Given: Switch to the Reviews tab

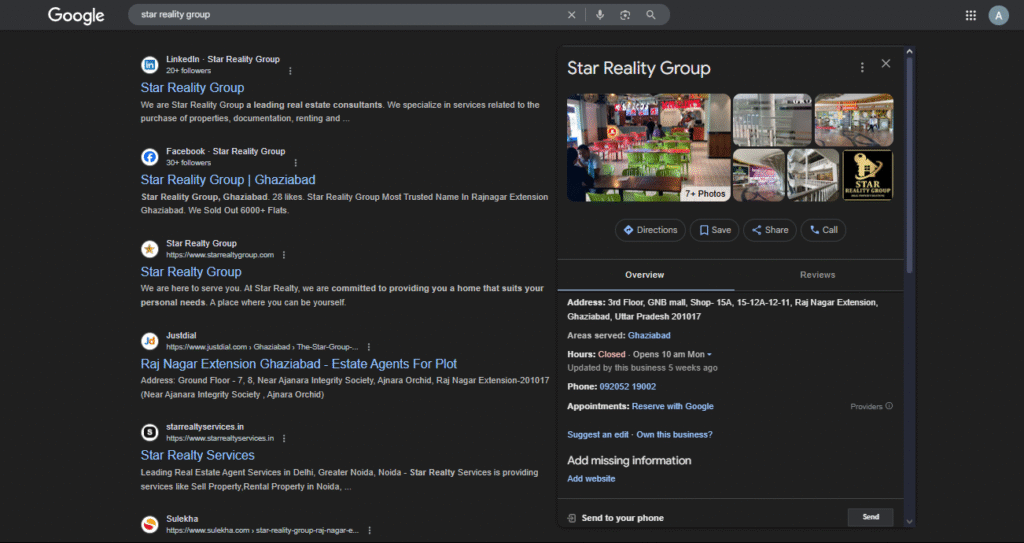Looking at the screenshot, I should [x=817, y=275].
